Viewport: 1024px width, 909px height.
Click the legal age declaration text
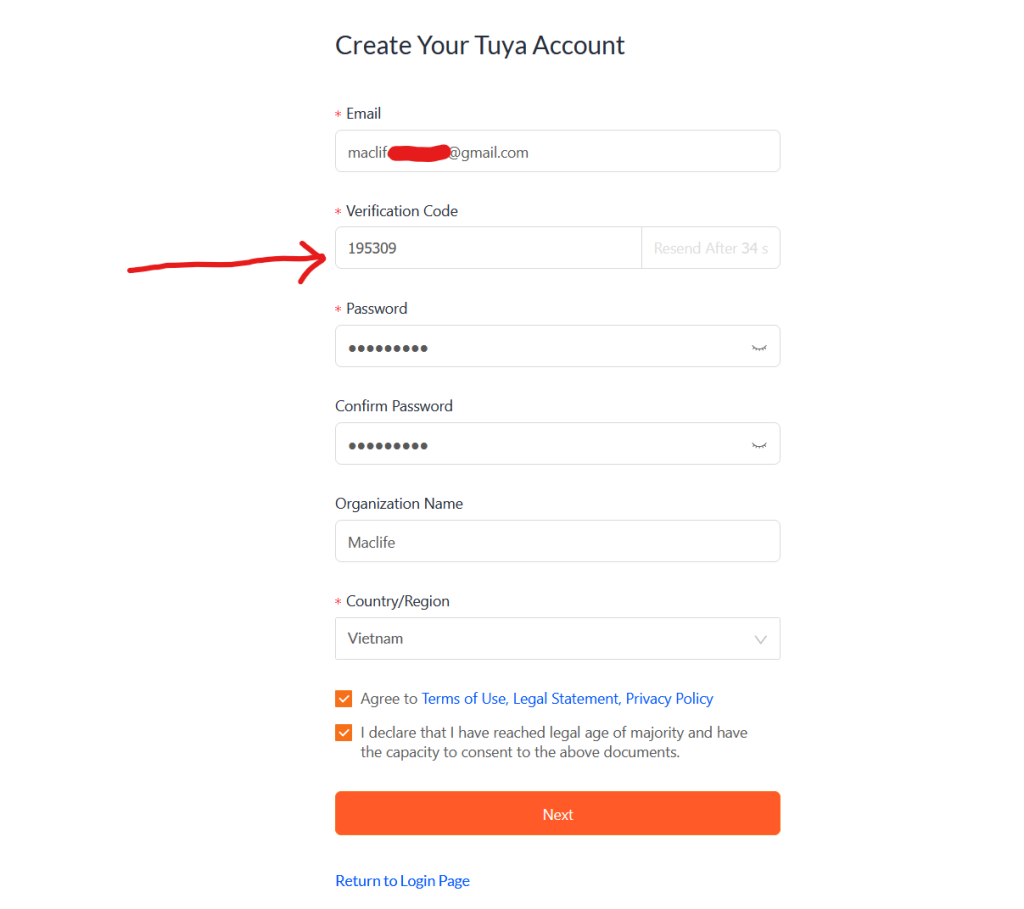coord(553,742)
